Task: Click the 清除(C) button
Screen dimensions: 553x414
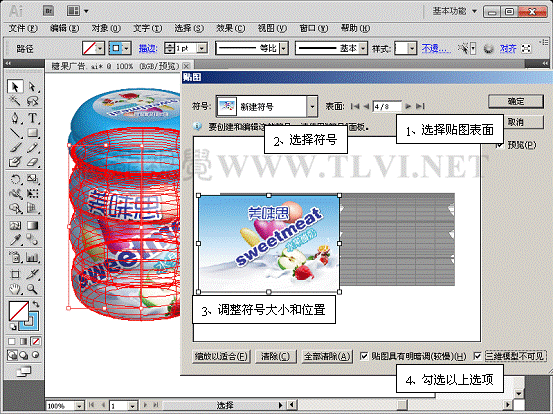Action: tap(275, 357)
